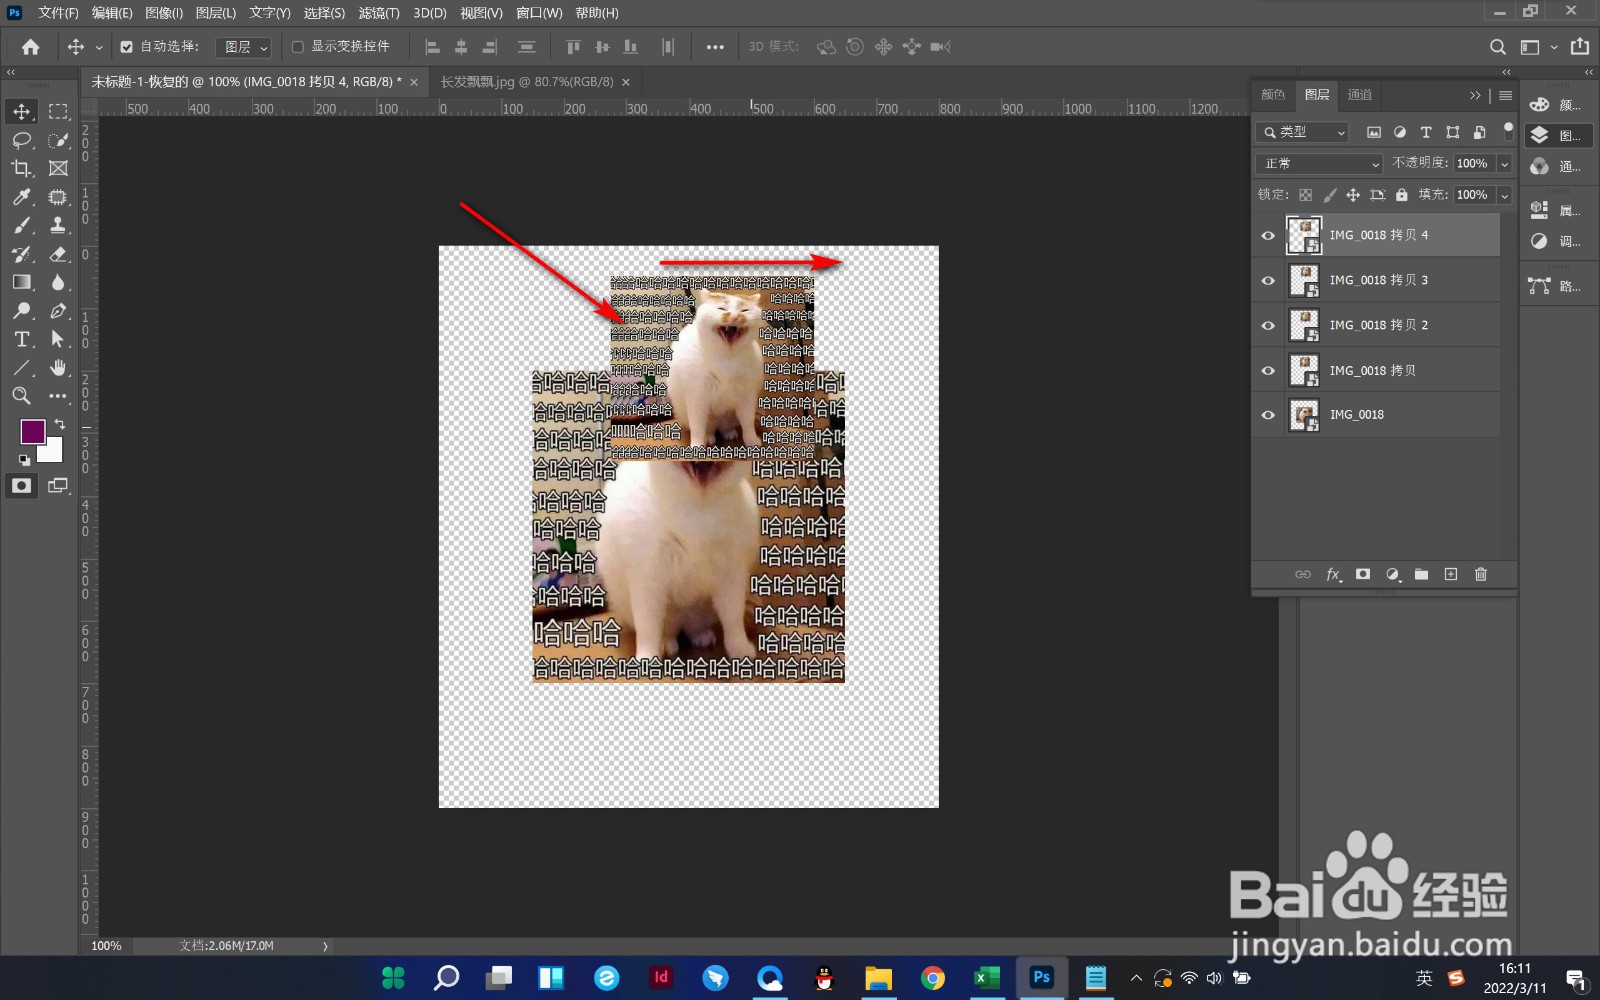Select the Hand tool
This screenshot has height=1000, width=1600.
click(59, 368)
